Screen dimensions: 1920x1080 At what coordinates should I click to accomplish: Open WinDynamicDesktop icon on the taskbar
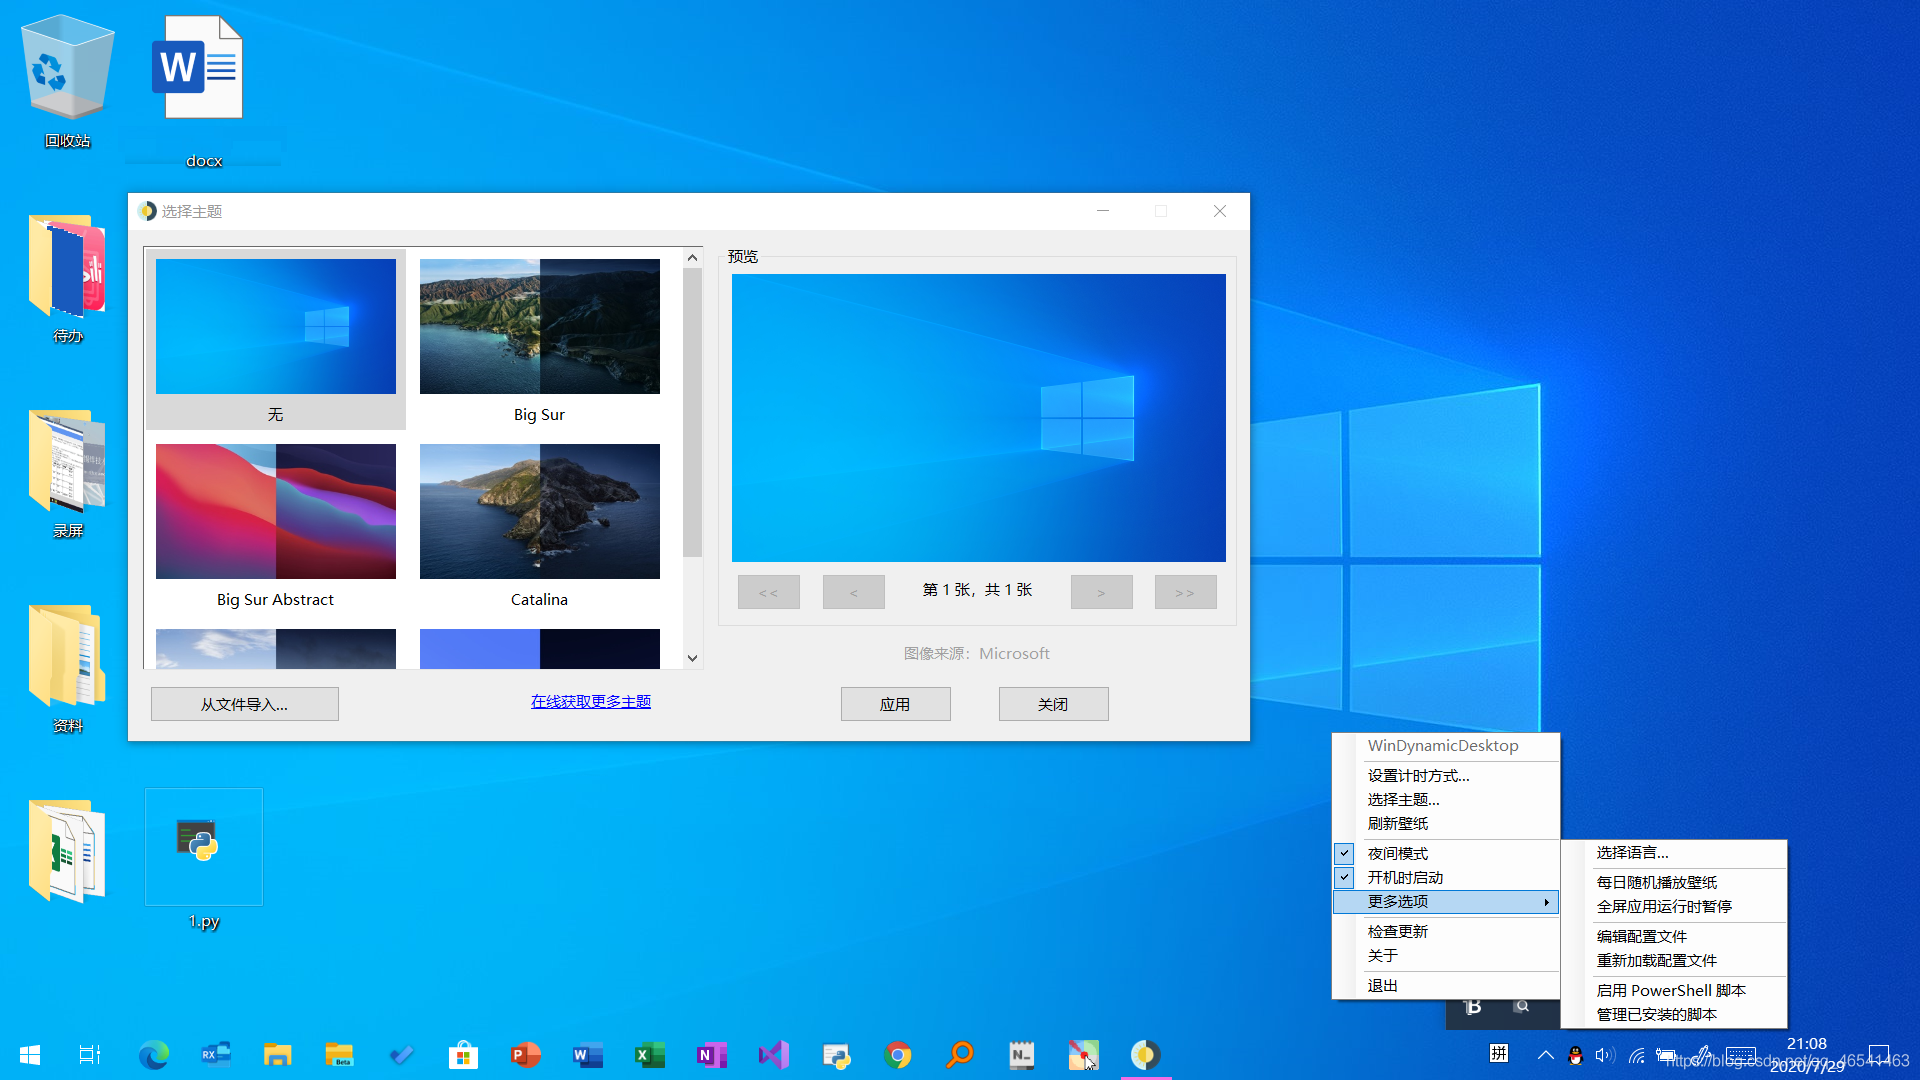[x=1146, y=1054]
